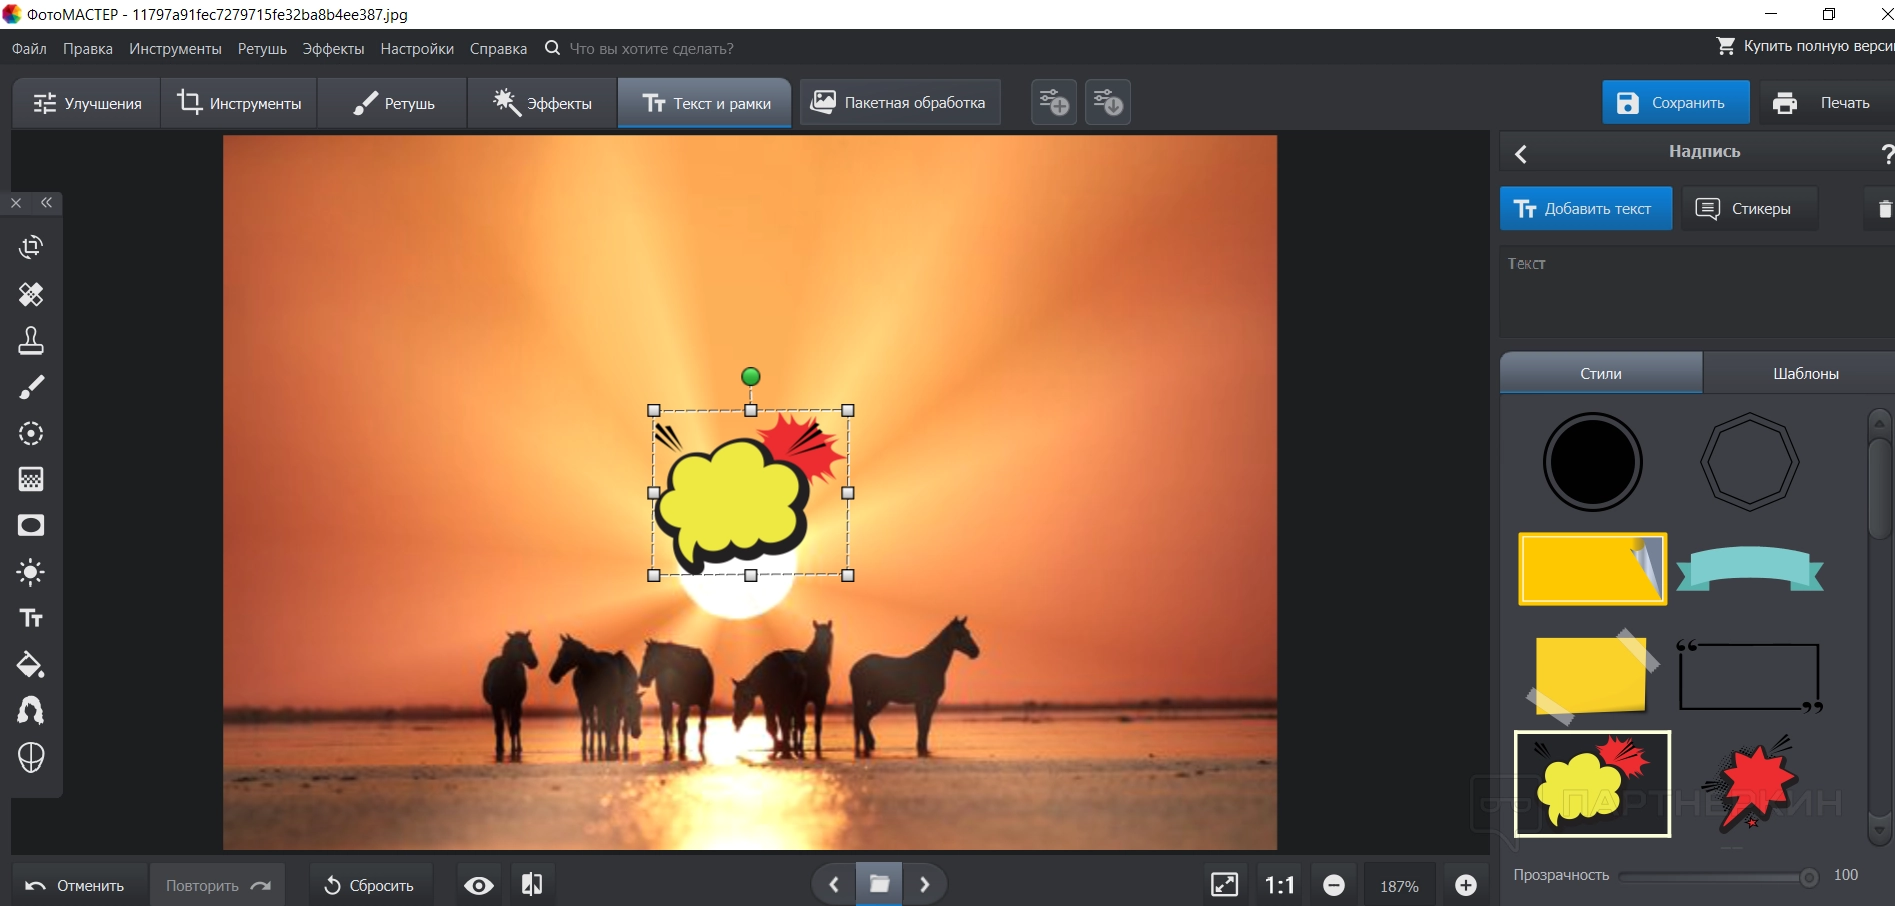Click the add preset icon in toolbar
The height and width of the screenshot is (906, 1895).
[x=1054, y=102]
